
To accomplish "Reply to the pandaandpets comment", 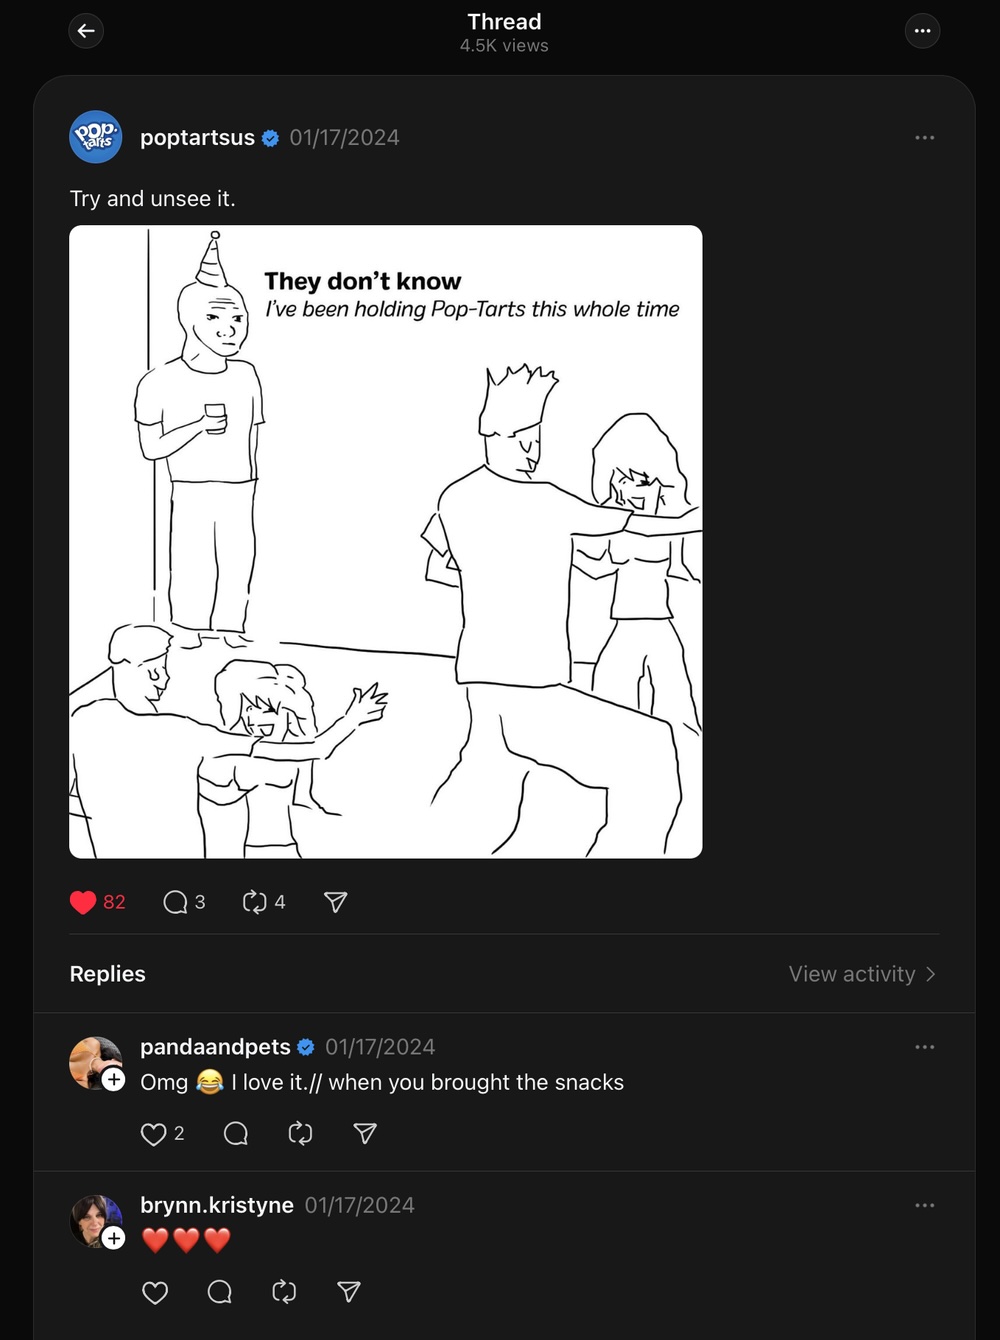I will point(236,1133).
